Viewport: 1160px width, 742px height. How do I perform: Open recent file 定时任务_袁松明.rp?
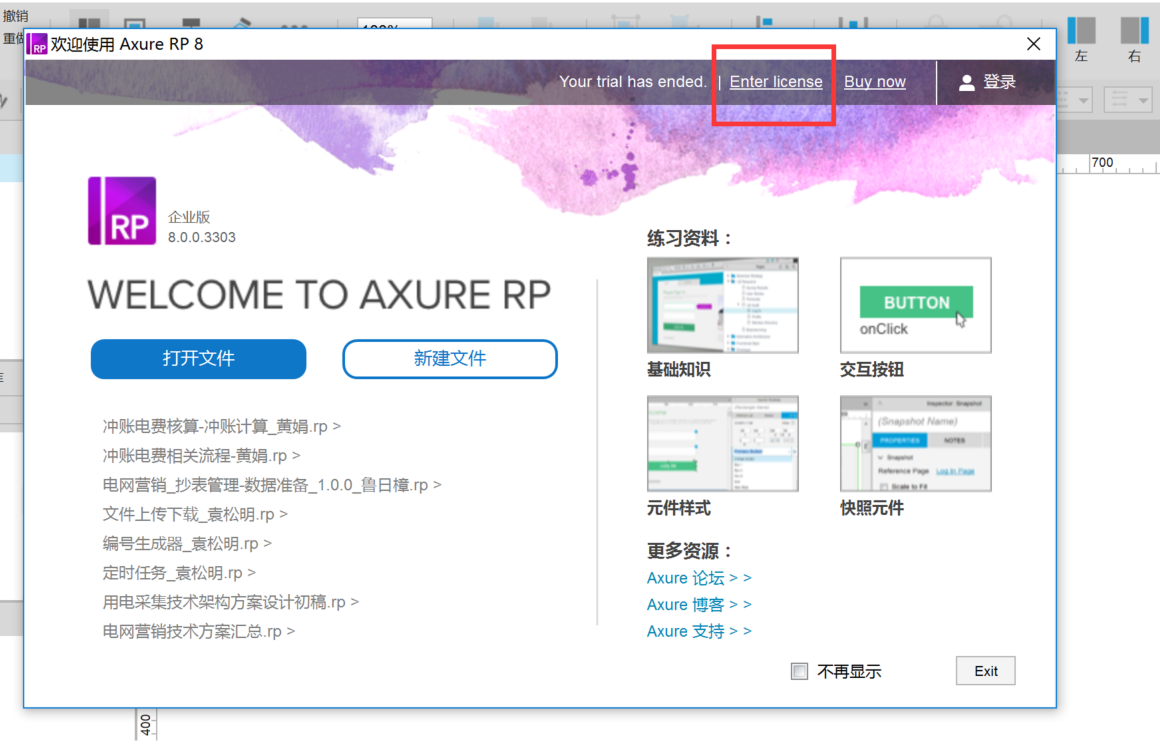[178, 573]
